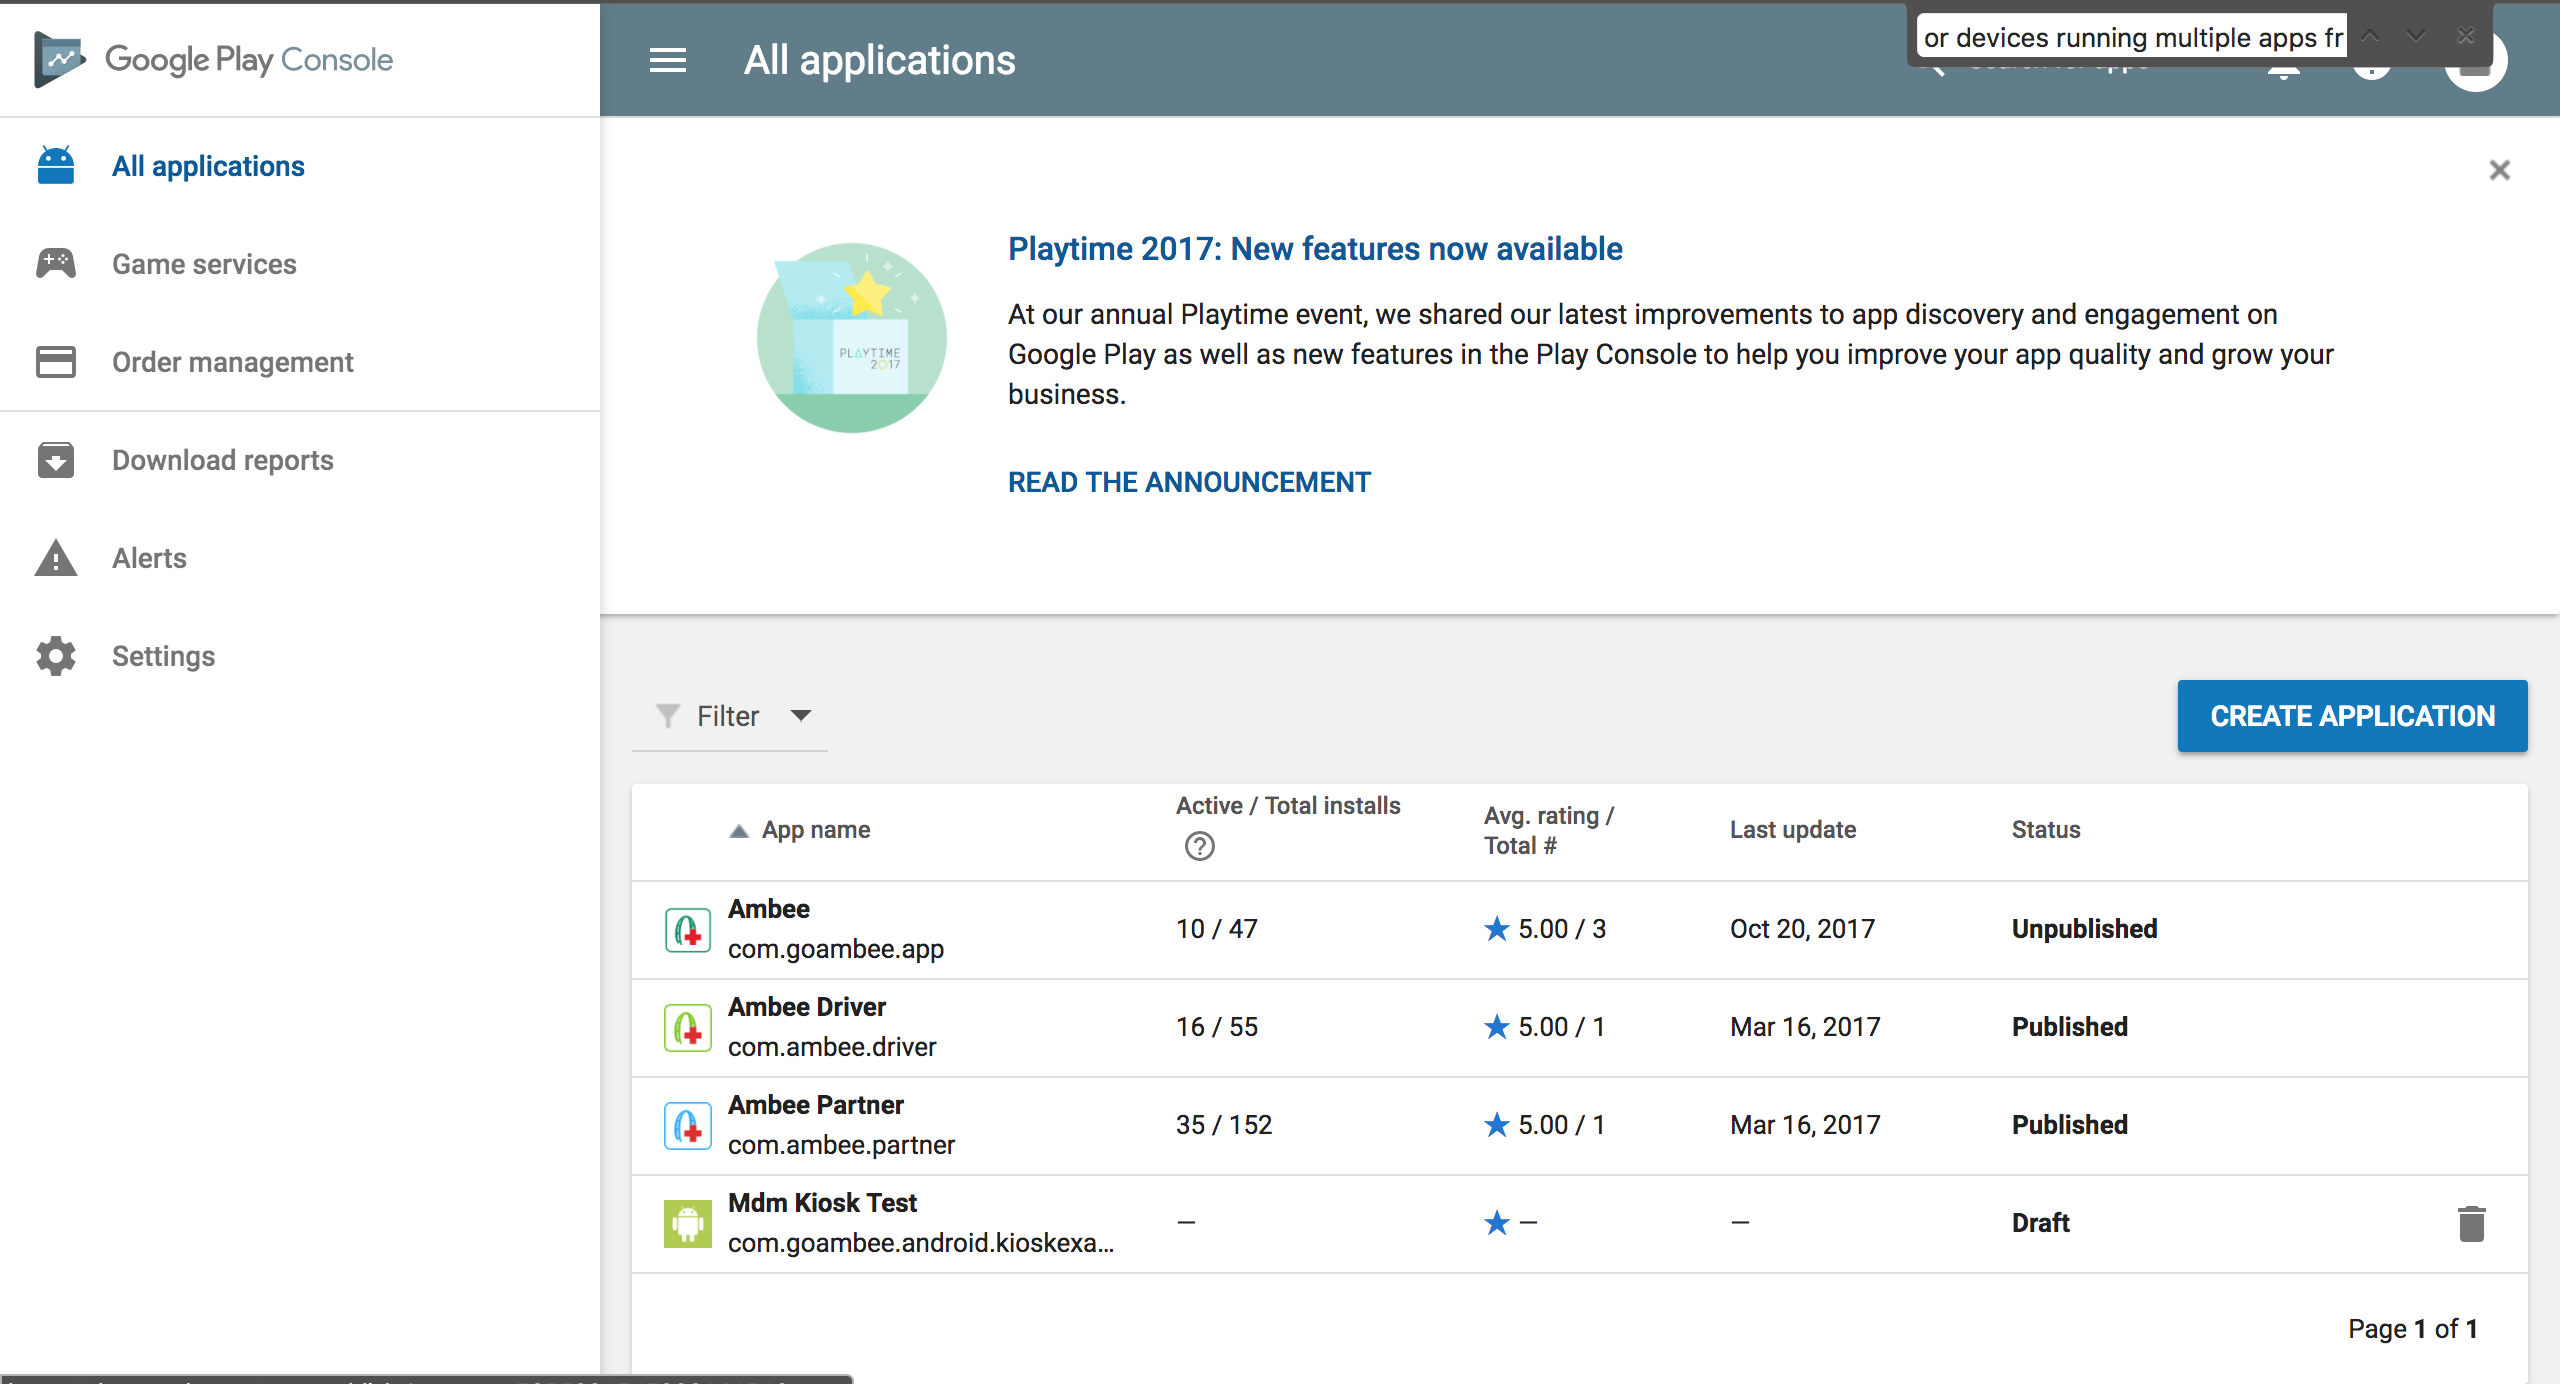This screenshot has height=1384, width=2560.
Task: Click the Ambee Driver app icon
Action: coord(688,1027)
